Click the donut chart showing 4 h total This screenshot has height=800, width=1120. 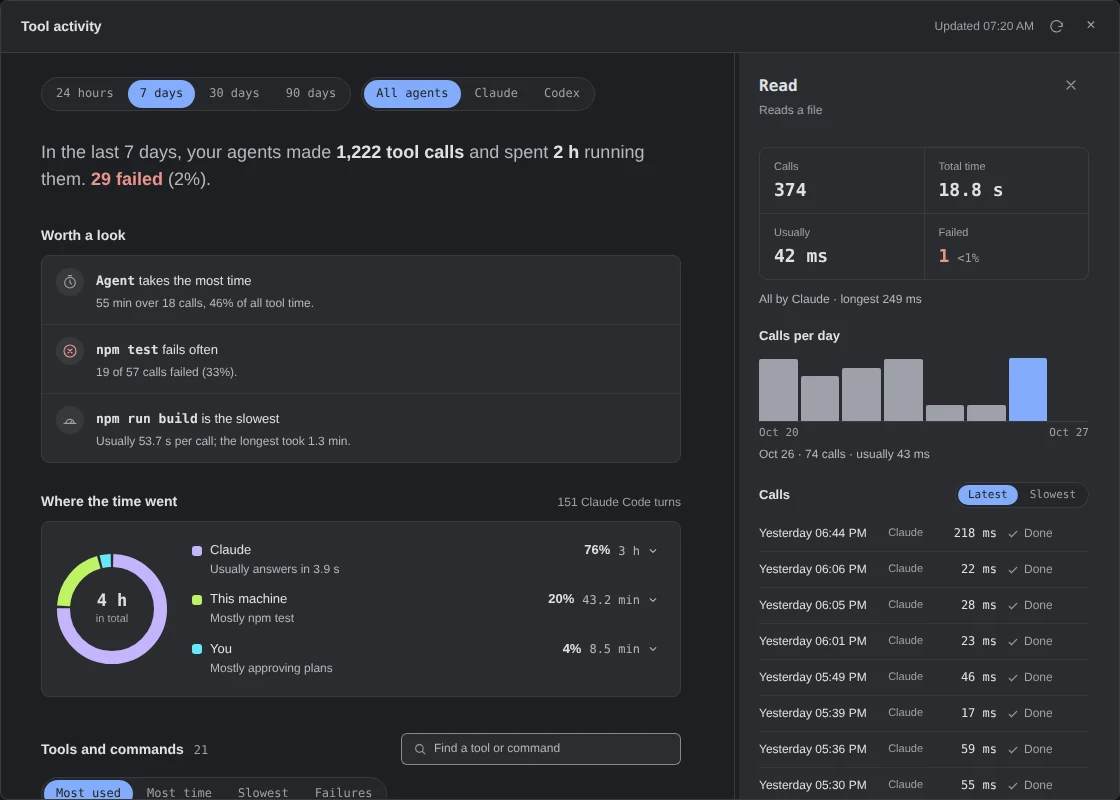click(112, 609)
